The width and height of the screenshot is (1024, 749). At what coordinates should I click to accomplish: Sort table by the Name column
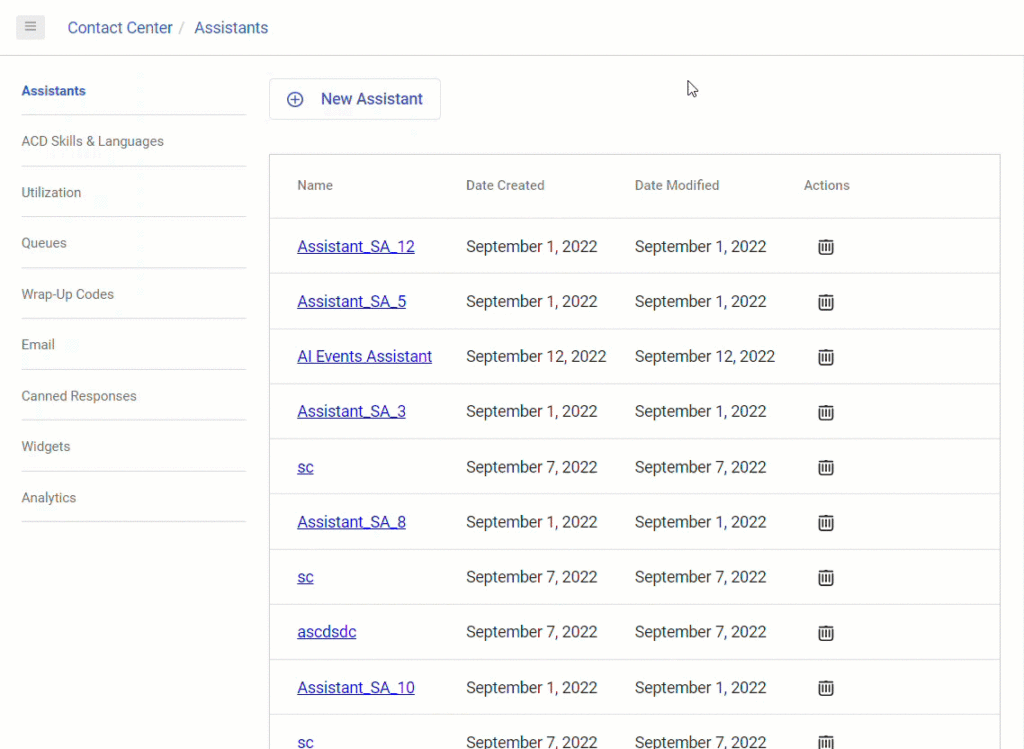click(314, 185)
